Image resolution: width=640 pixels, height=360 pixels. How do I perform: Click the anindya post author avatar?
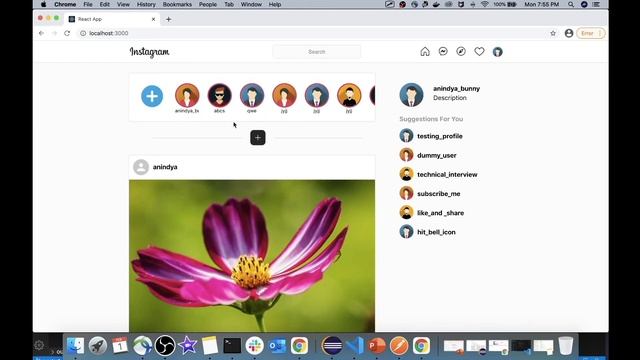point(141,167)
